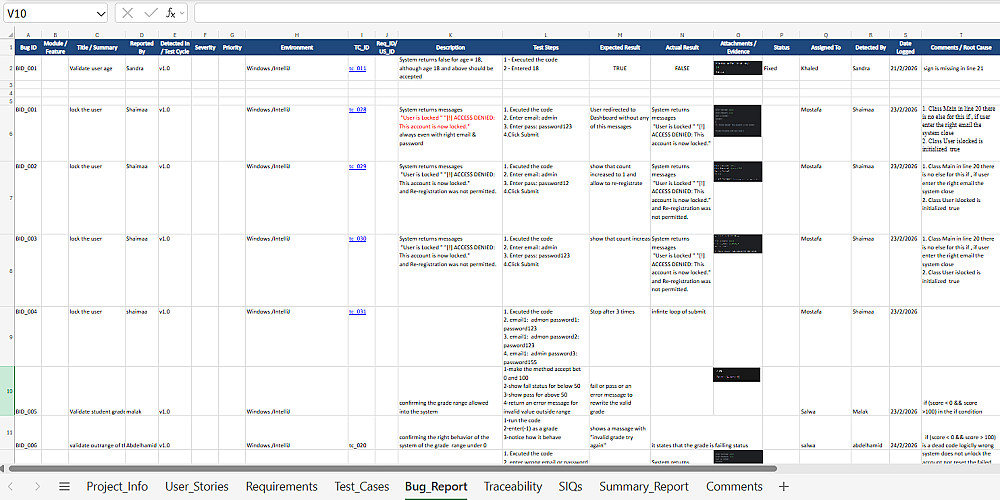Select column A header
The height and width of the screenshot is (500, 1000).
click(28, 34)
